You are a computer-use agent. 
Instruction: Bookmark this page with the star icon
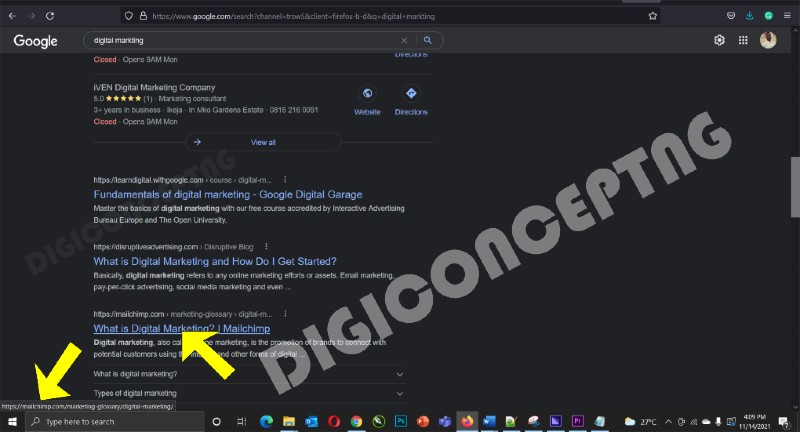click(653, 16)
